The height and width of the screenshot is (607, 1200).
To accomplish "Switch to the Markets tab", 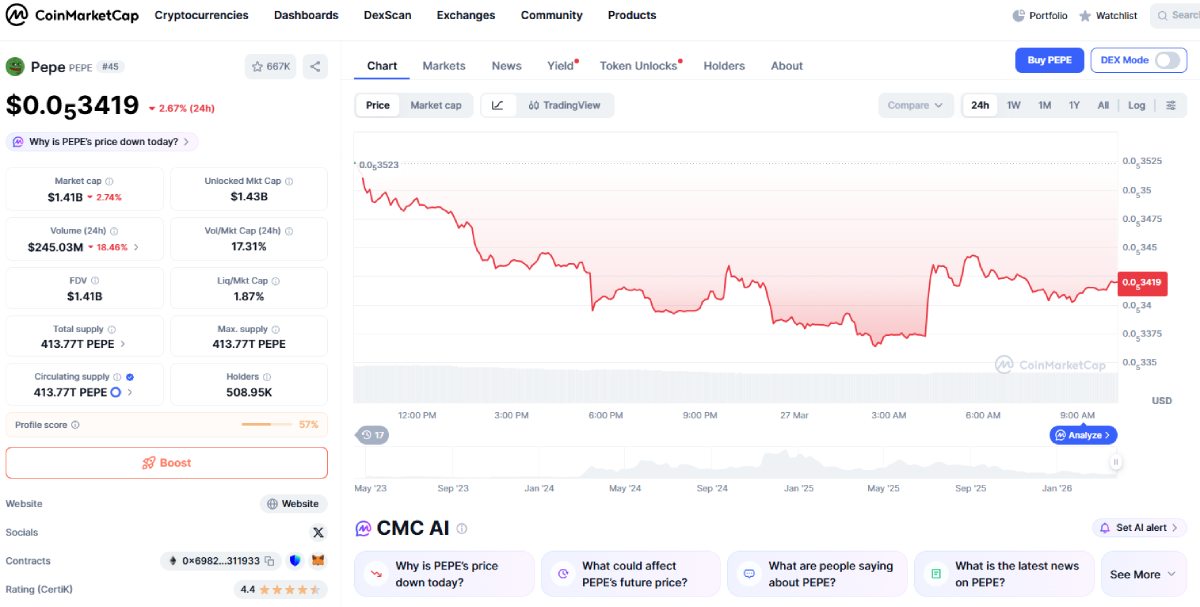I will click(444, 66).
